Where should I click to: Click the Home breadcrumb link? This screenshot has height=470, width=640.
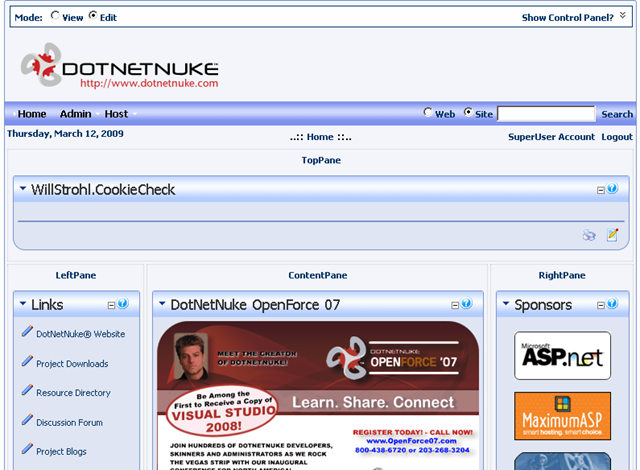pos(320,137)
